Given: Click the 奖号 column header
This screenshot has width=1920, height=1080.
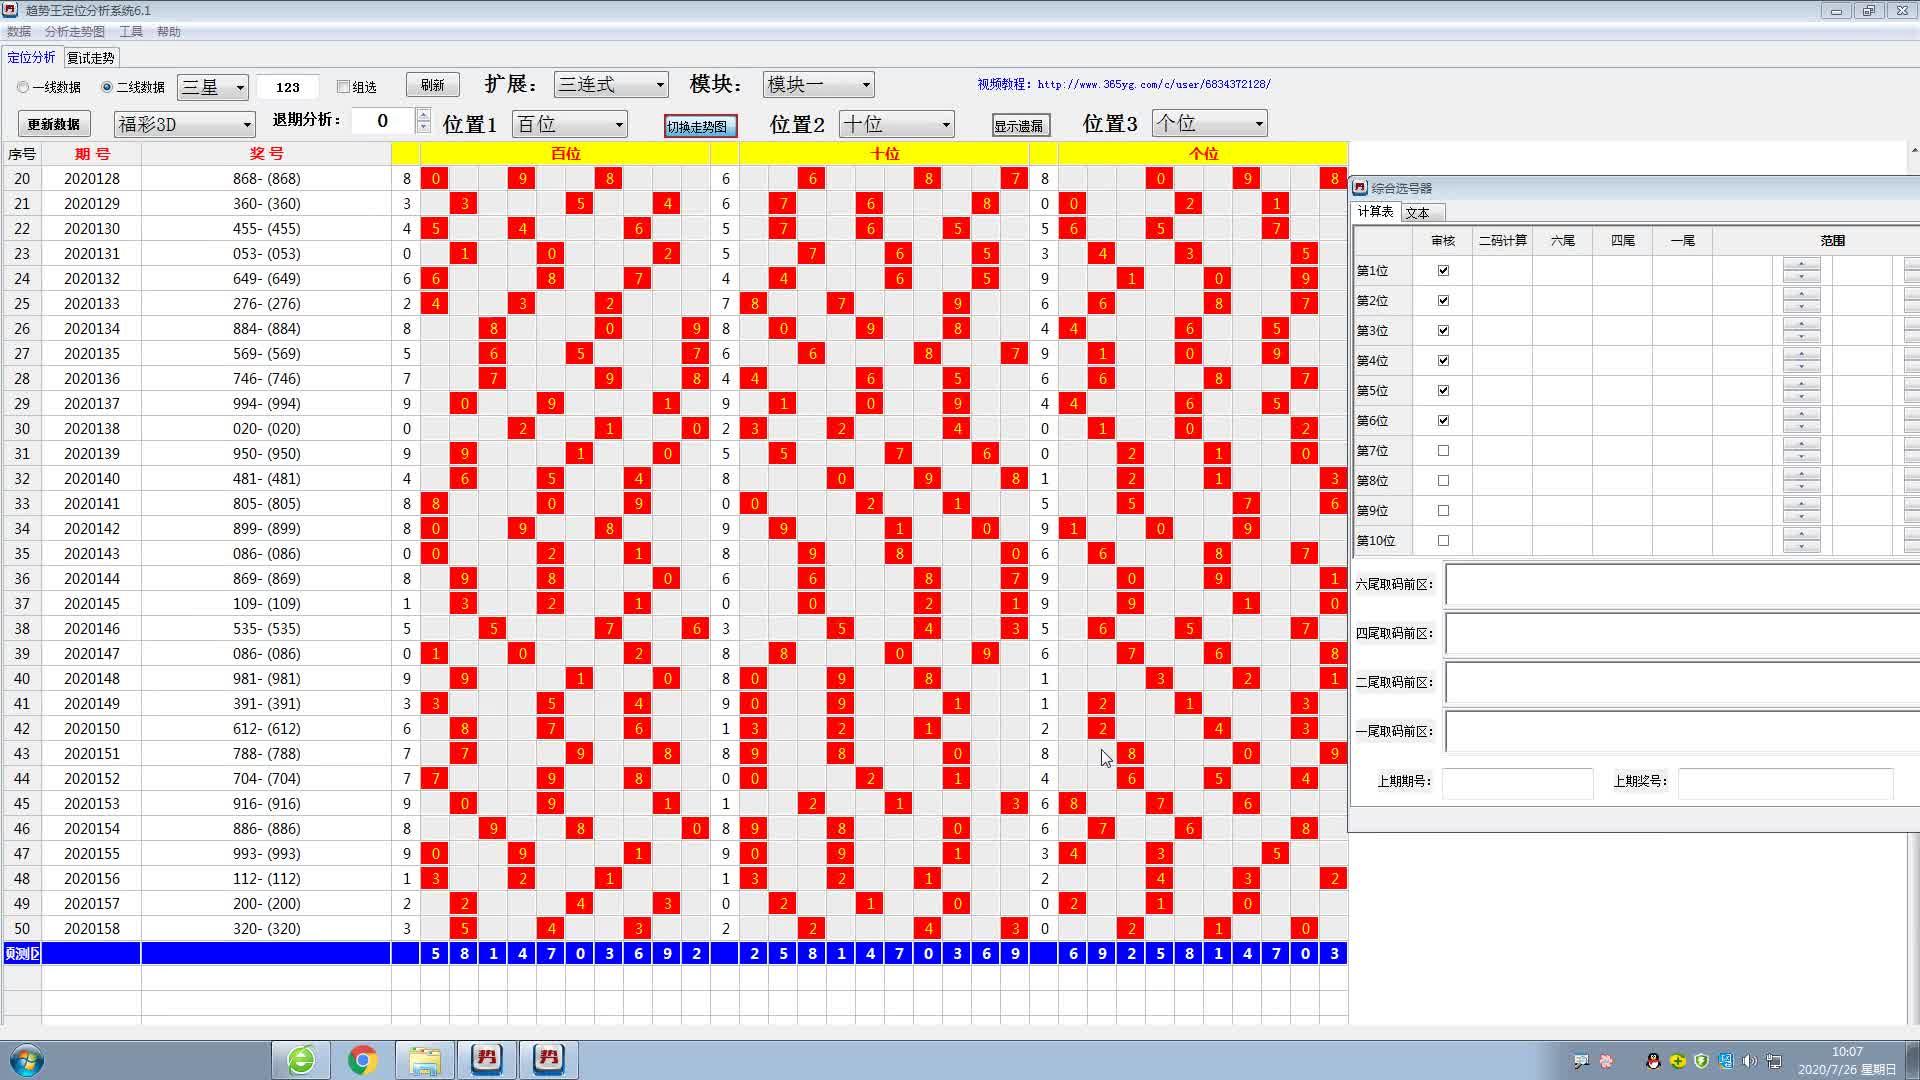Looking at the screenshot, I should pyautogui.click(x=266, y=154).
